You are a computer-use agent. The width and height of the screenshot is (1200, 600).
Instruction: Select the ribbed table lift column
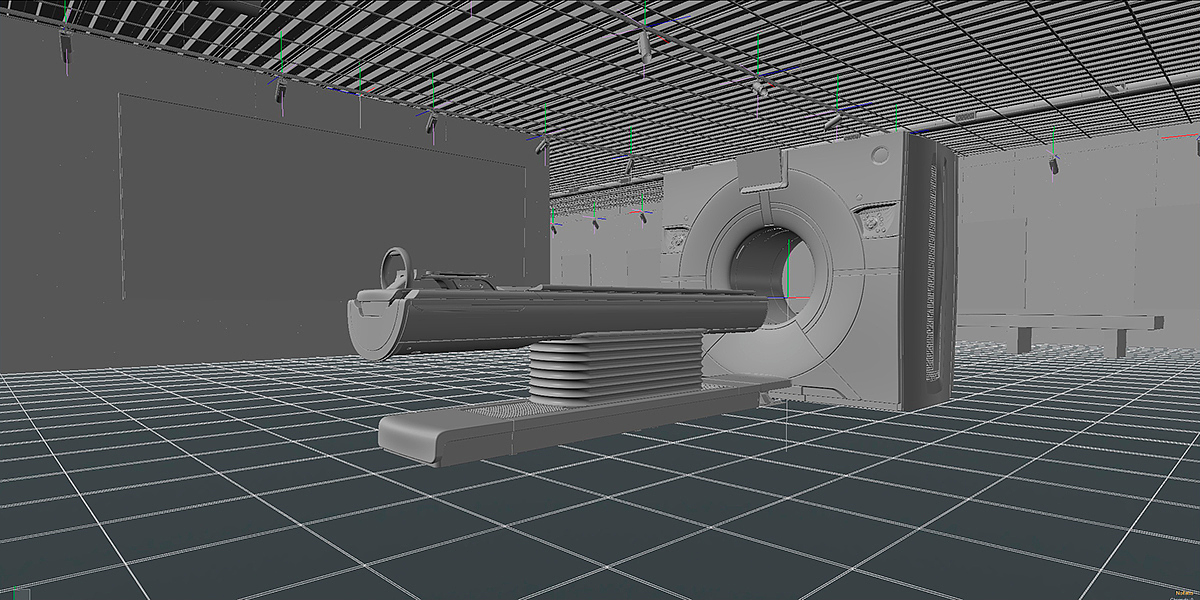(x=616, y=371)
